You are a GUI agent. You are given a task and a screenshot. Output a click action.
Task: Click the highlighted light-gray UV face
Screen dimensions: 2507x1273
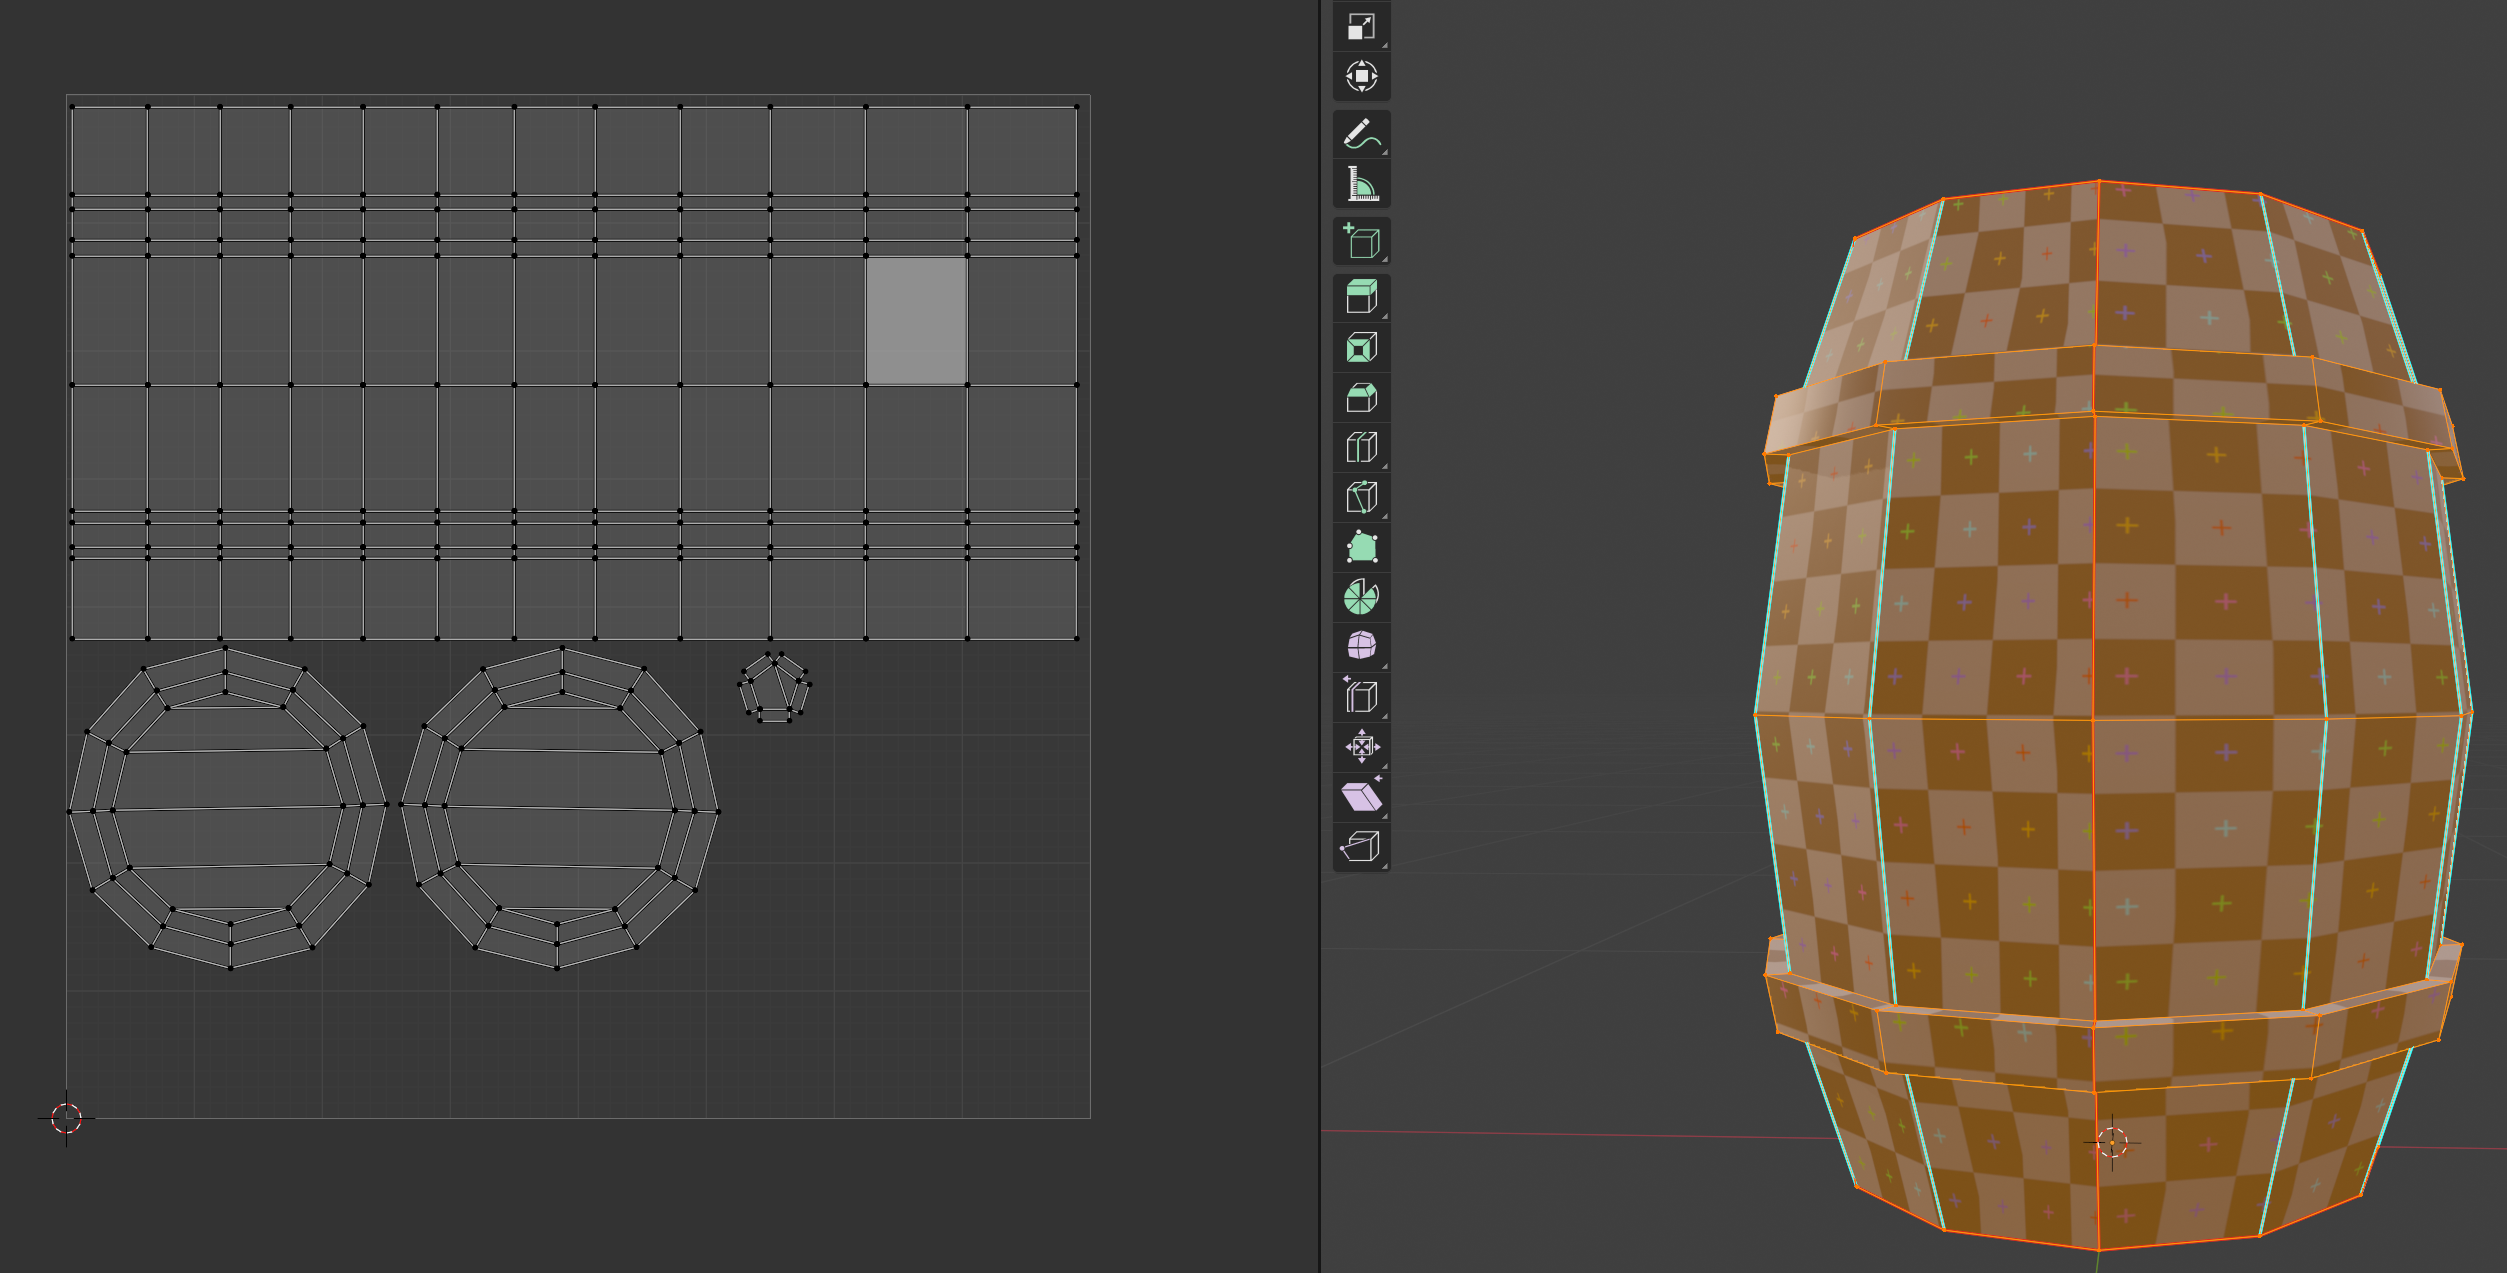coord(915,320)
